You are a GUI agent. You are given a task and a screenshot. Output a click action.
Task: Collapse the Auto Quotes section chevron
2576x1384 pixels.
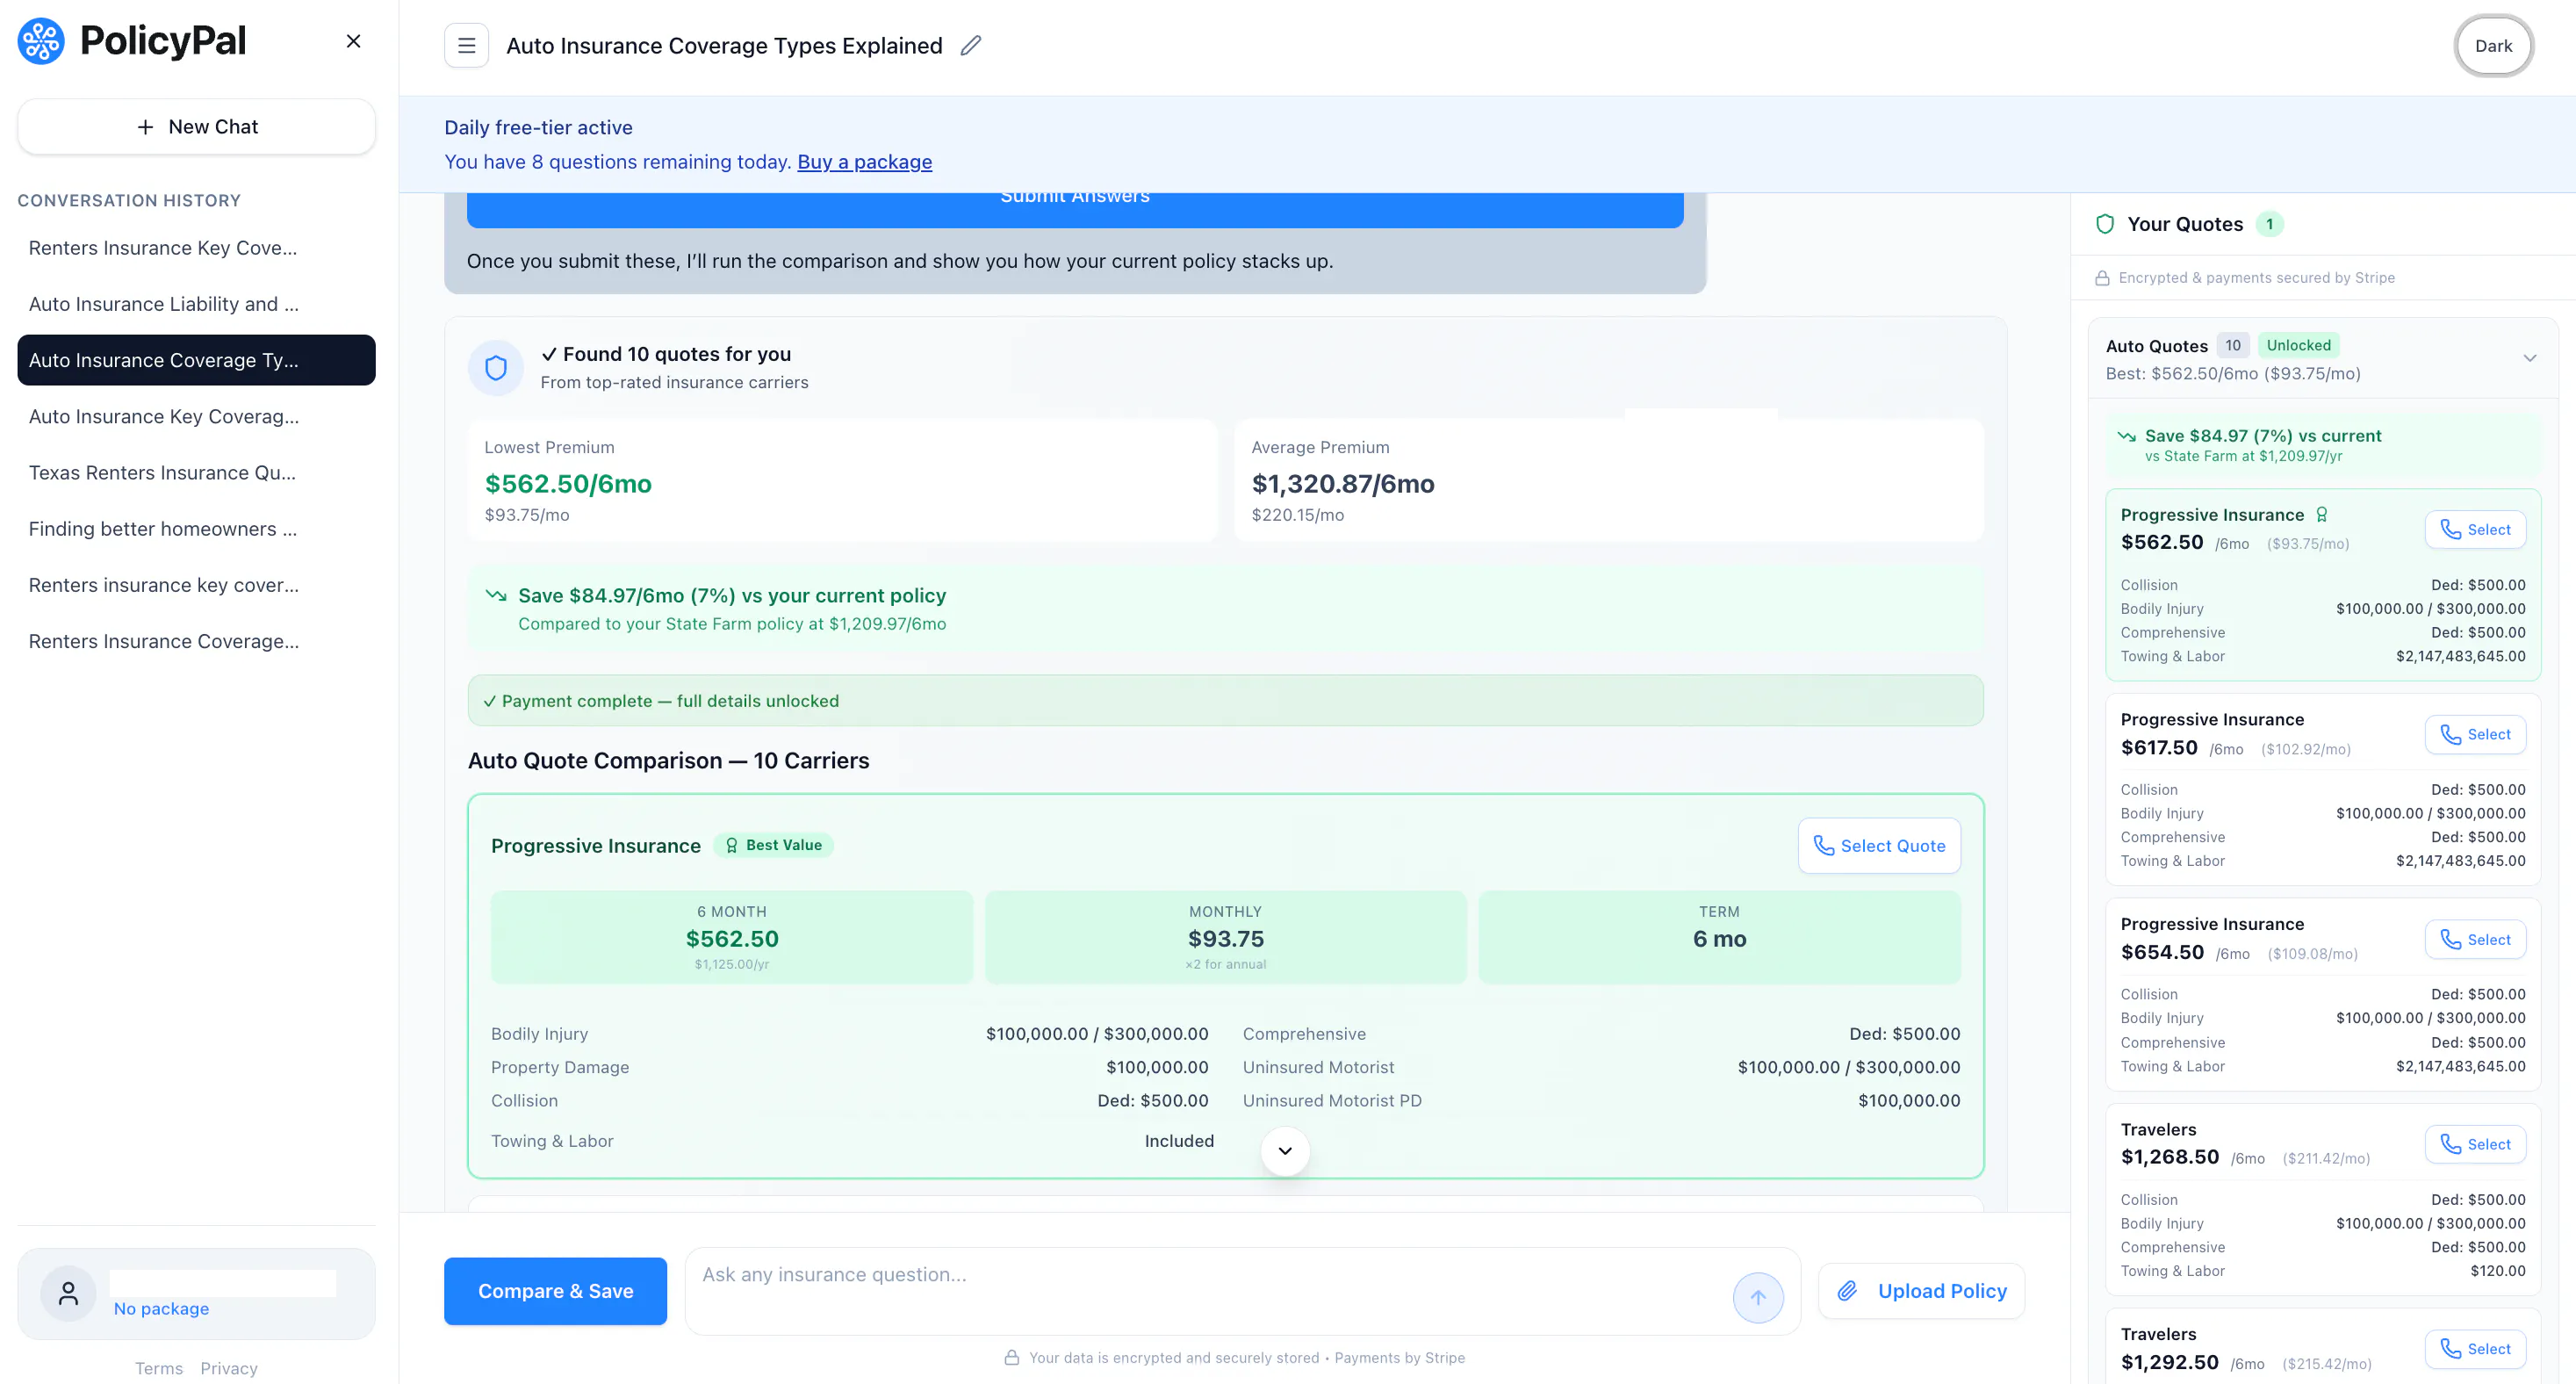pyautogui.click(x=2529, y=358)
